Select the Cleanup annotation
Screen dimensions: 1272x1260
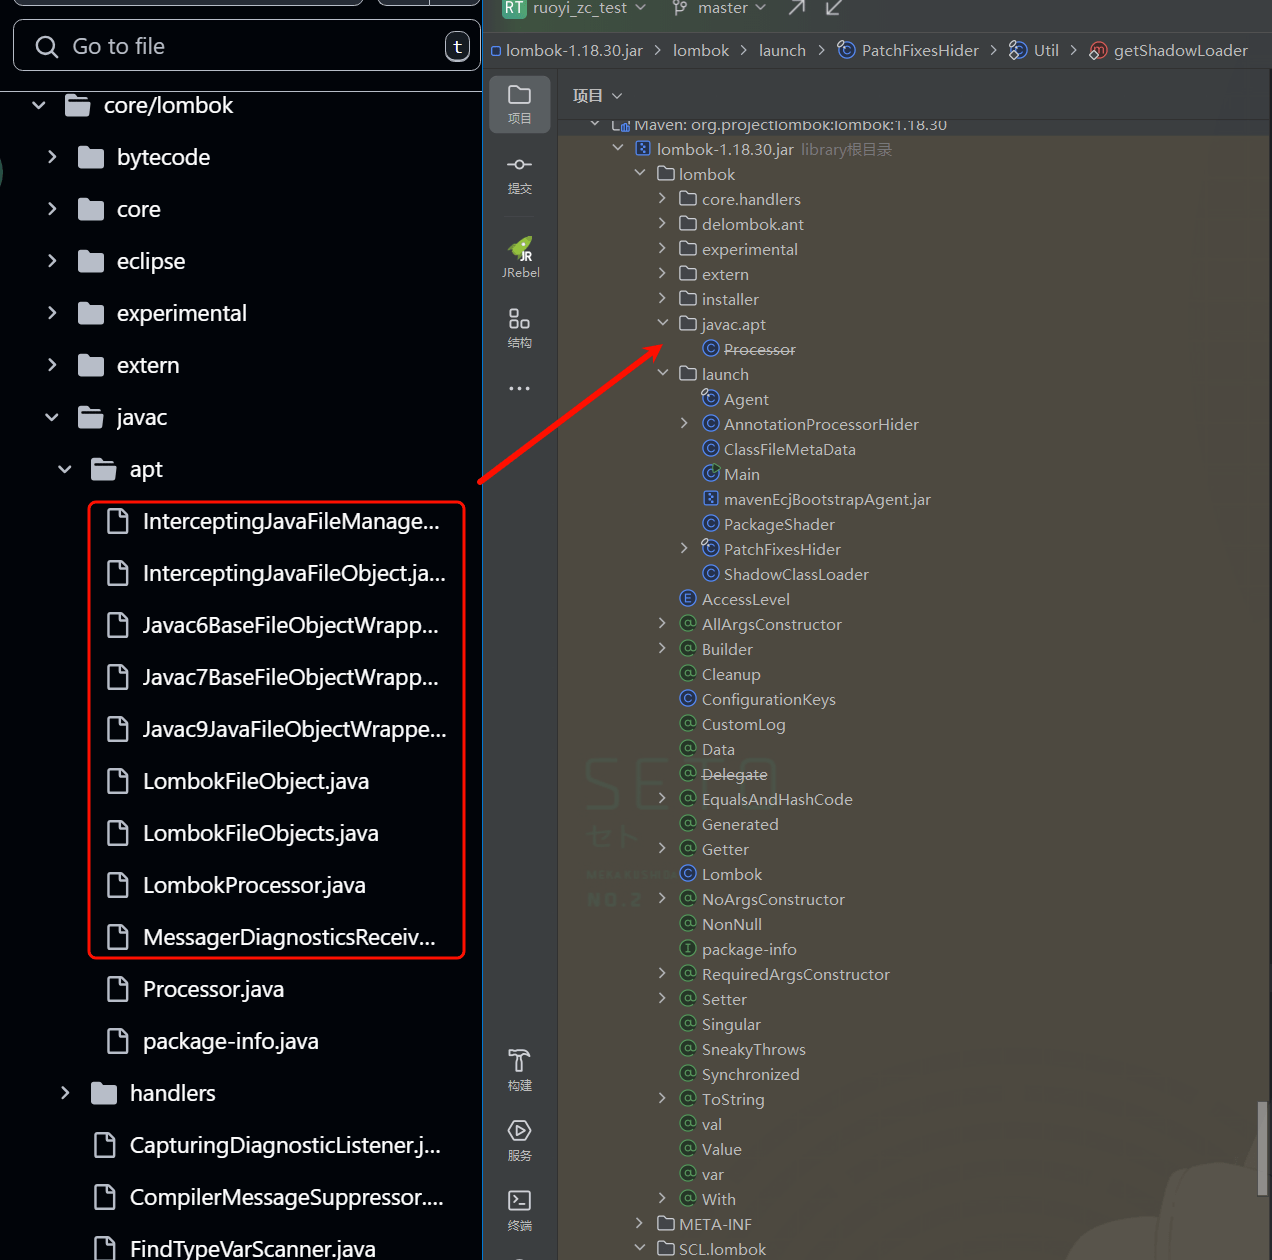[x=731, y=674]
